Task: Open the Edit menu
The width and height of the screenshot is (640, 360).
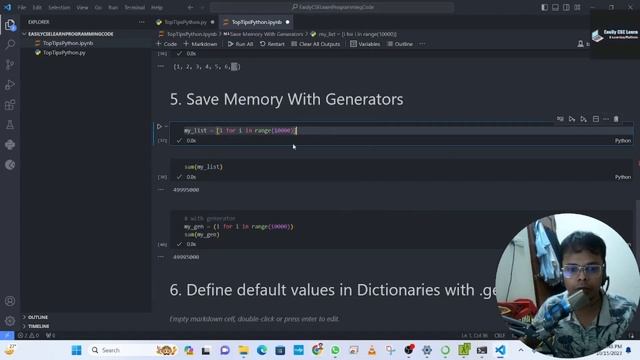Action: click(37, 7)
